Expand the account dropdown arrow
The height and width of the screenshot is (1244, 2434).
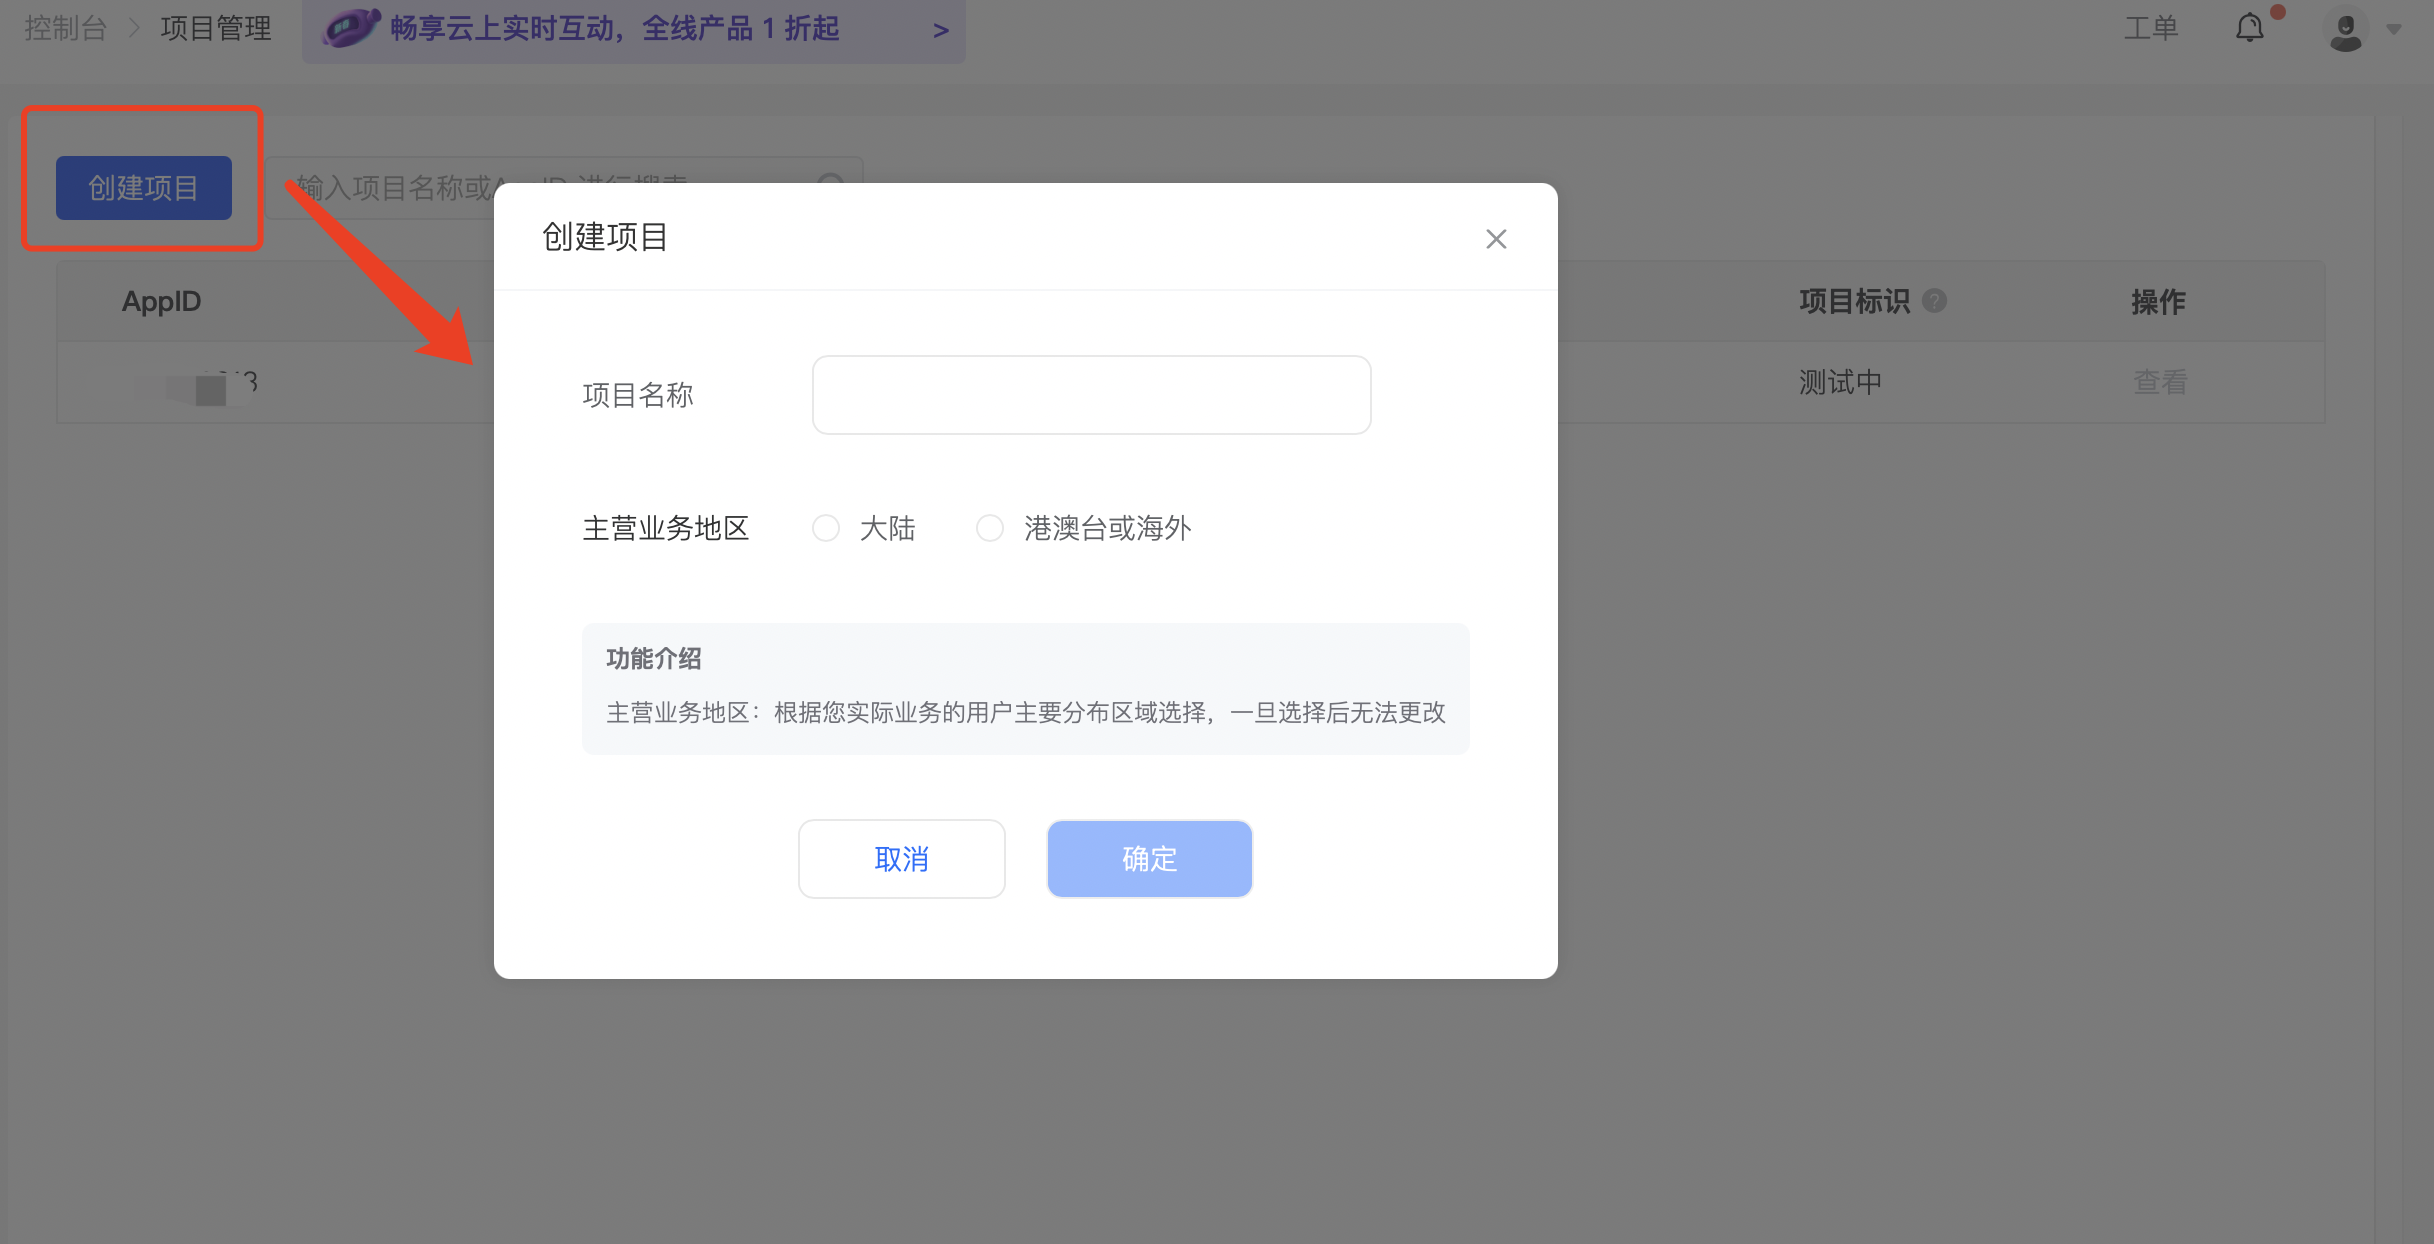(x=2394, y=30)
